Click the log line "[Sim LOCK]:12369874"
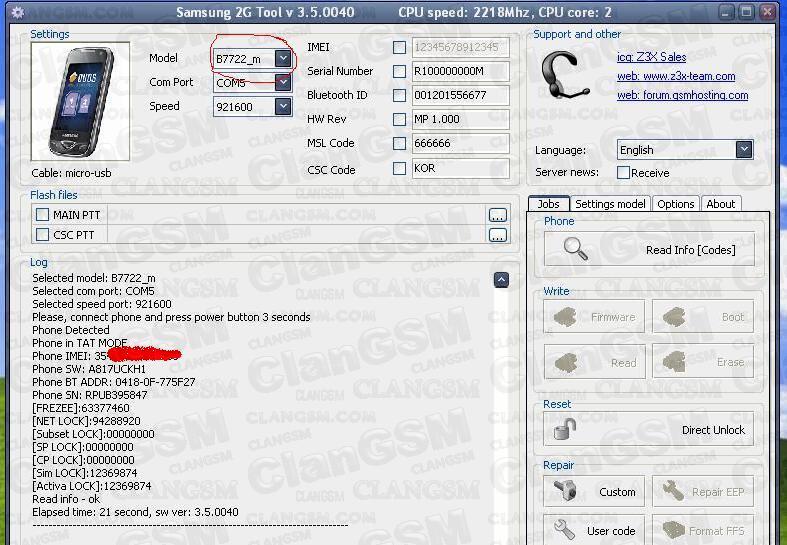The width and height of the screenshot is (787, 545). 85,473
